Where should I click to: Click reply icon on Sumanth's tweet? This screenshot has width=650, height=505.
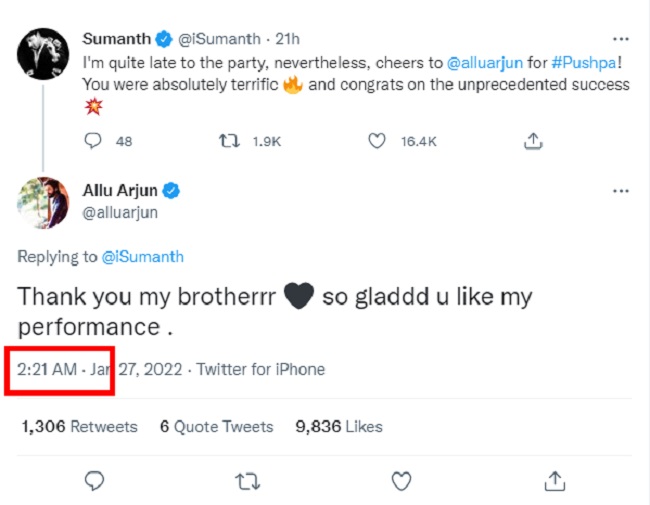[93, 141]
